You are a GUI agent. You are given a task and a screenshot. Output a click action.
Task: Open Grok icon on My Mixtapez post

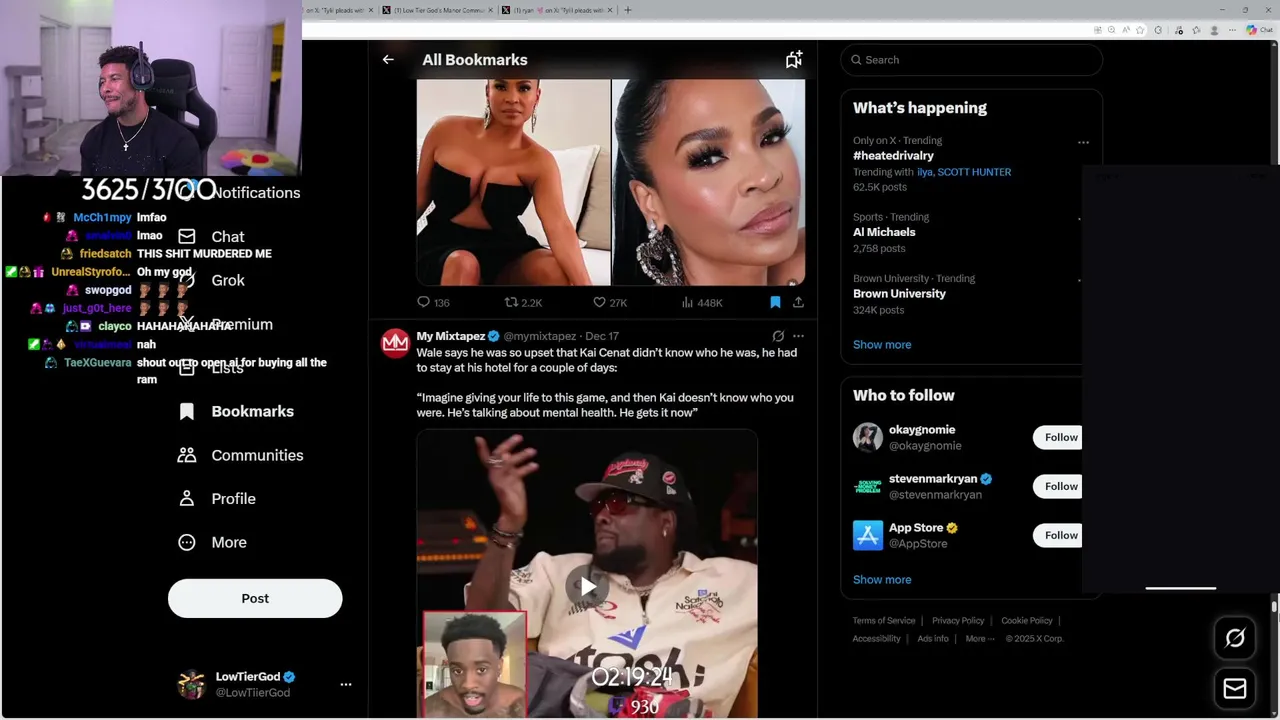click(778, 336)
